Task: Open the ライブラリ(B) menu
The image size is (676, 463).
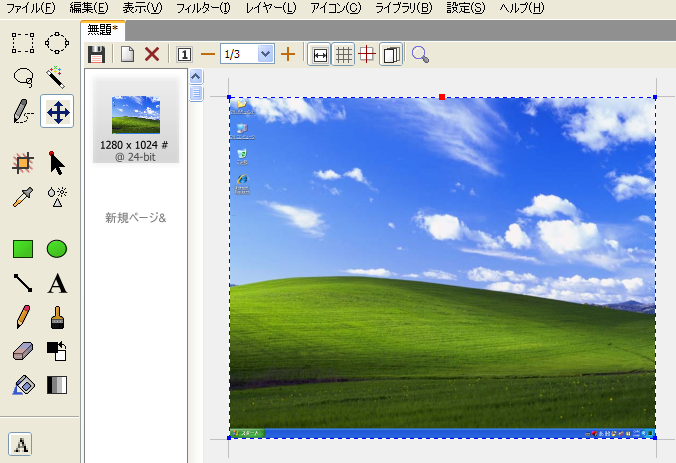Action: pyautogui.click(x=404, y=8)
